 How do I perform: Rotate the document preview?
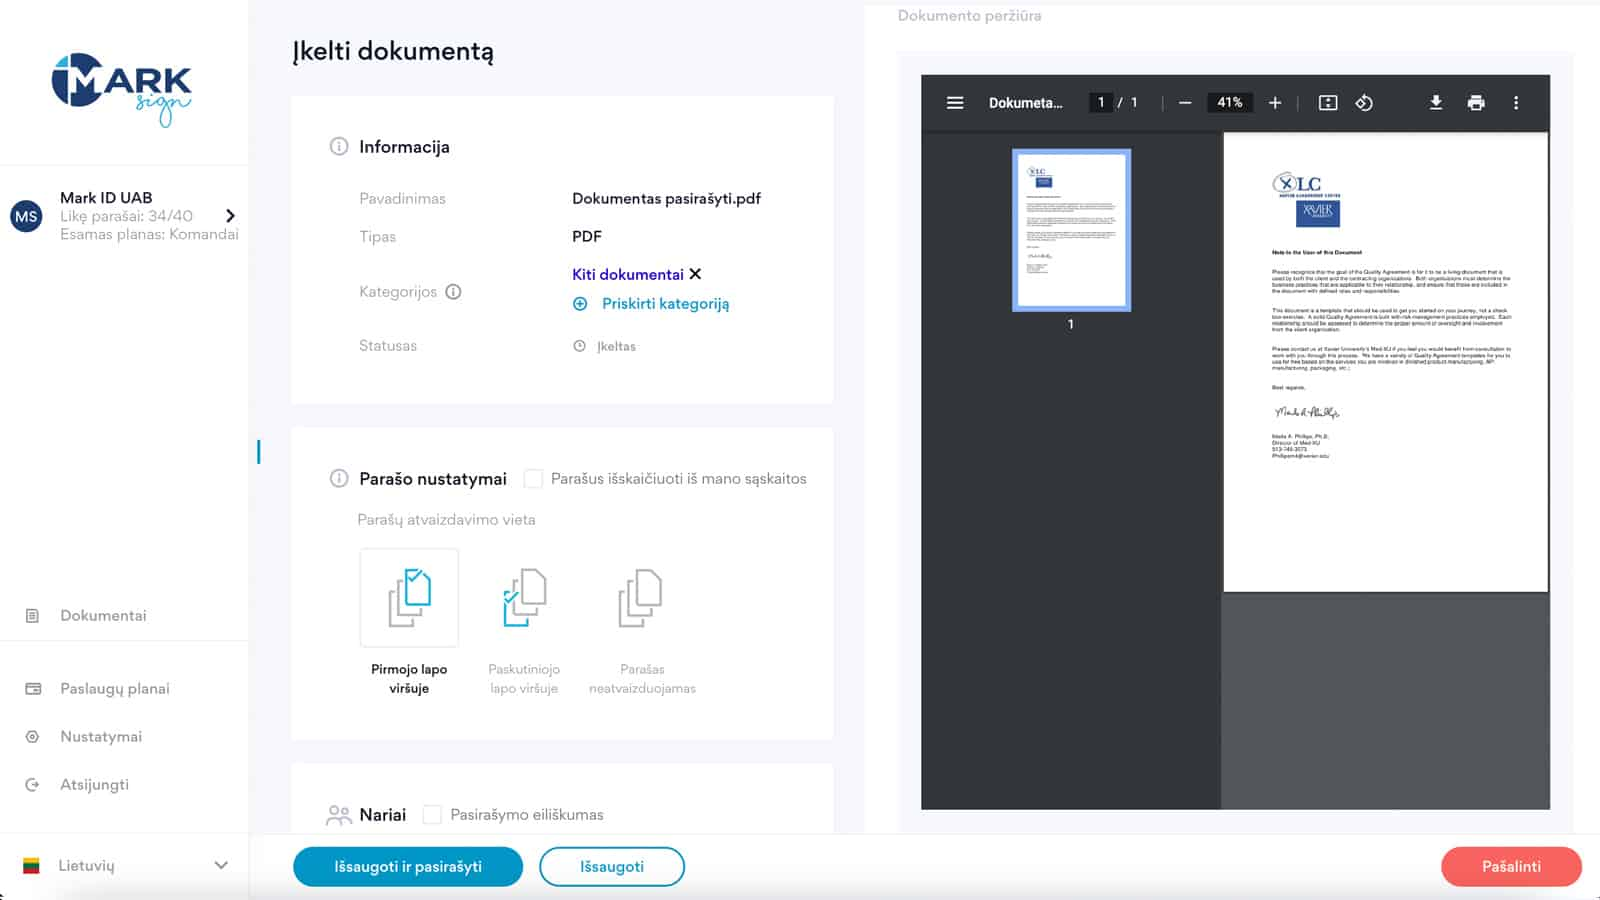(1364, 103)
